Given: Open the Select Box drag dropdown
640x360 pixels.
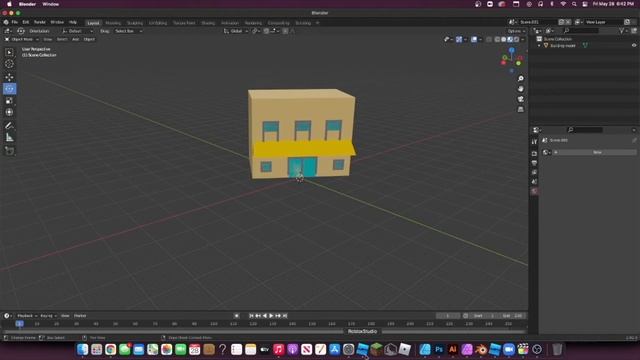Looking at the screenshot, I should [x=128, y=31].
